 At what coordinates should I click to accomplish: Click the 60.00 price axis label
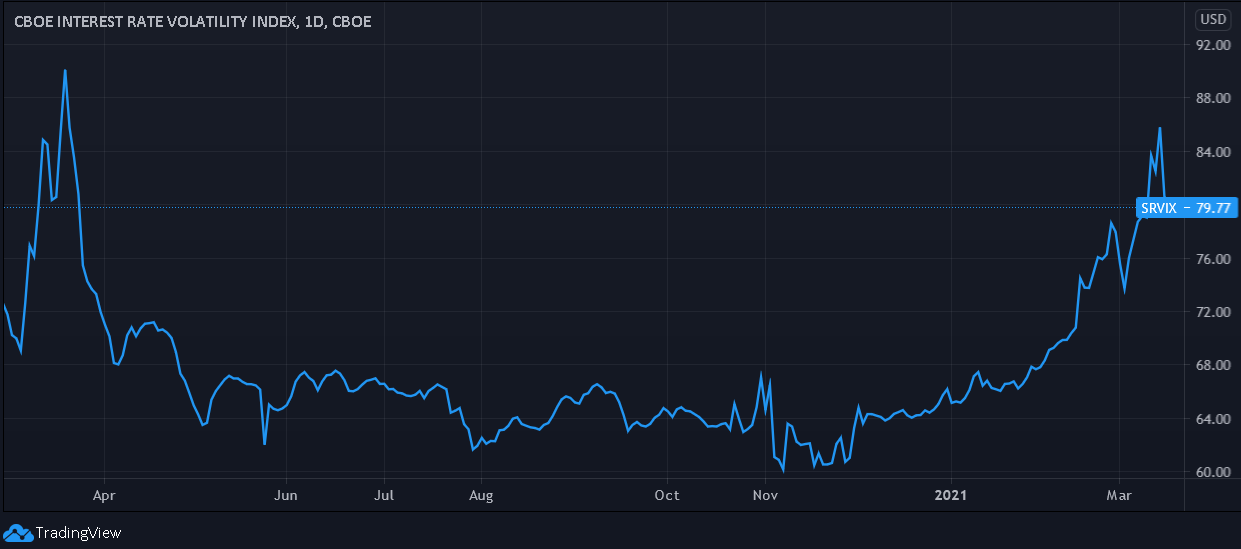(x=1212, y=472)
